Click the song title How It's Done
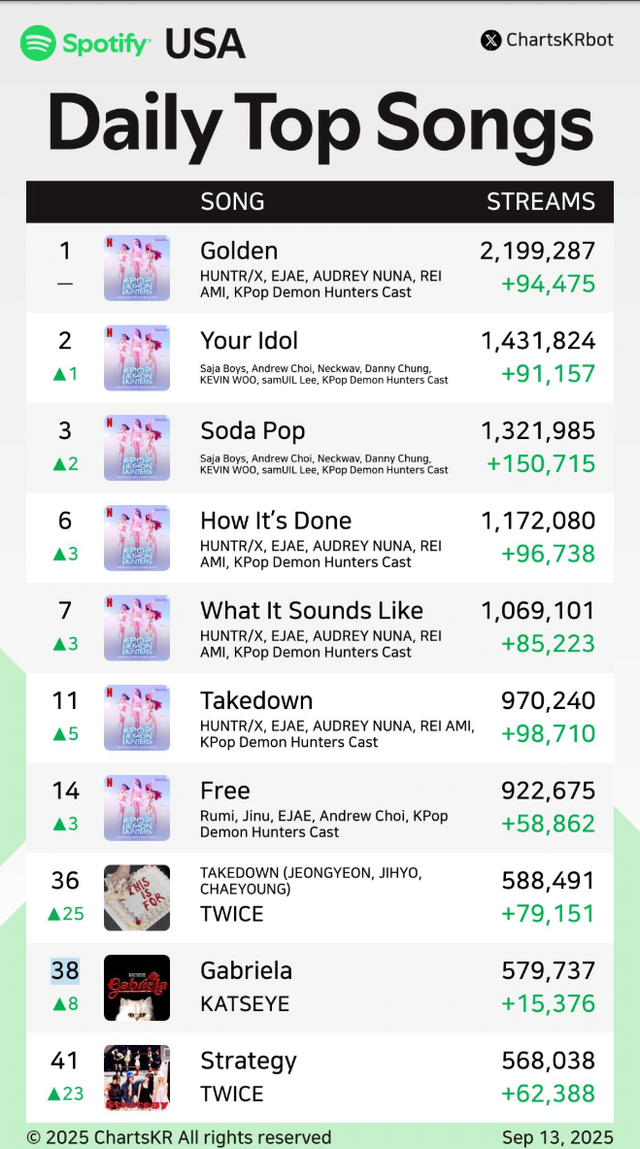Image resolution: width=640 pixels, height=1149 pixels. coord(276,521)
